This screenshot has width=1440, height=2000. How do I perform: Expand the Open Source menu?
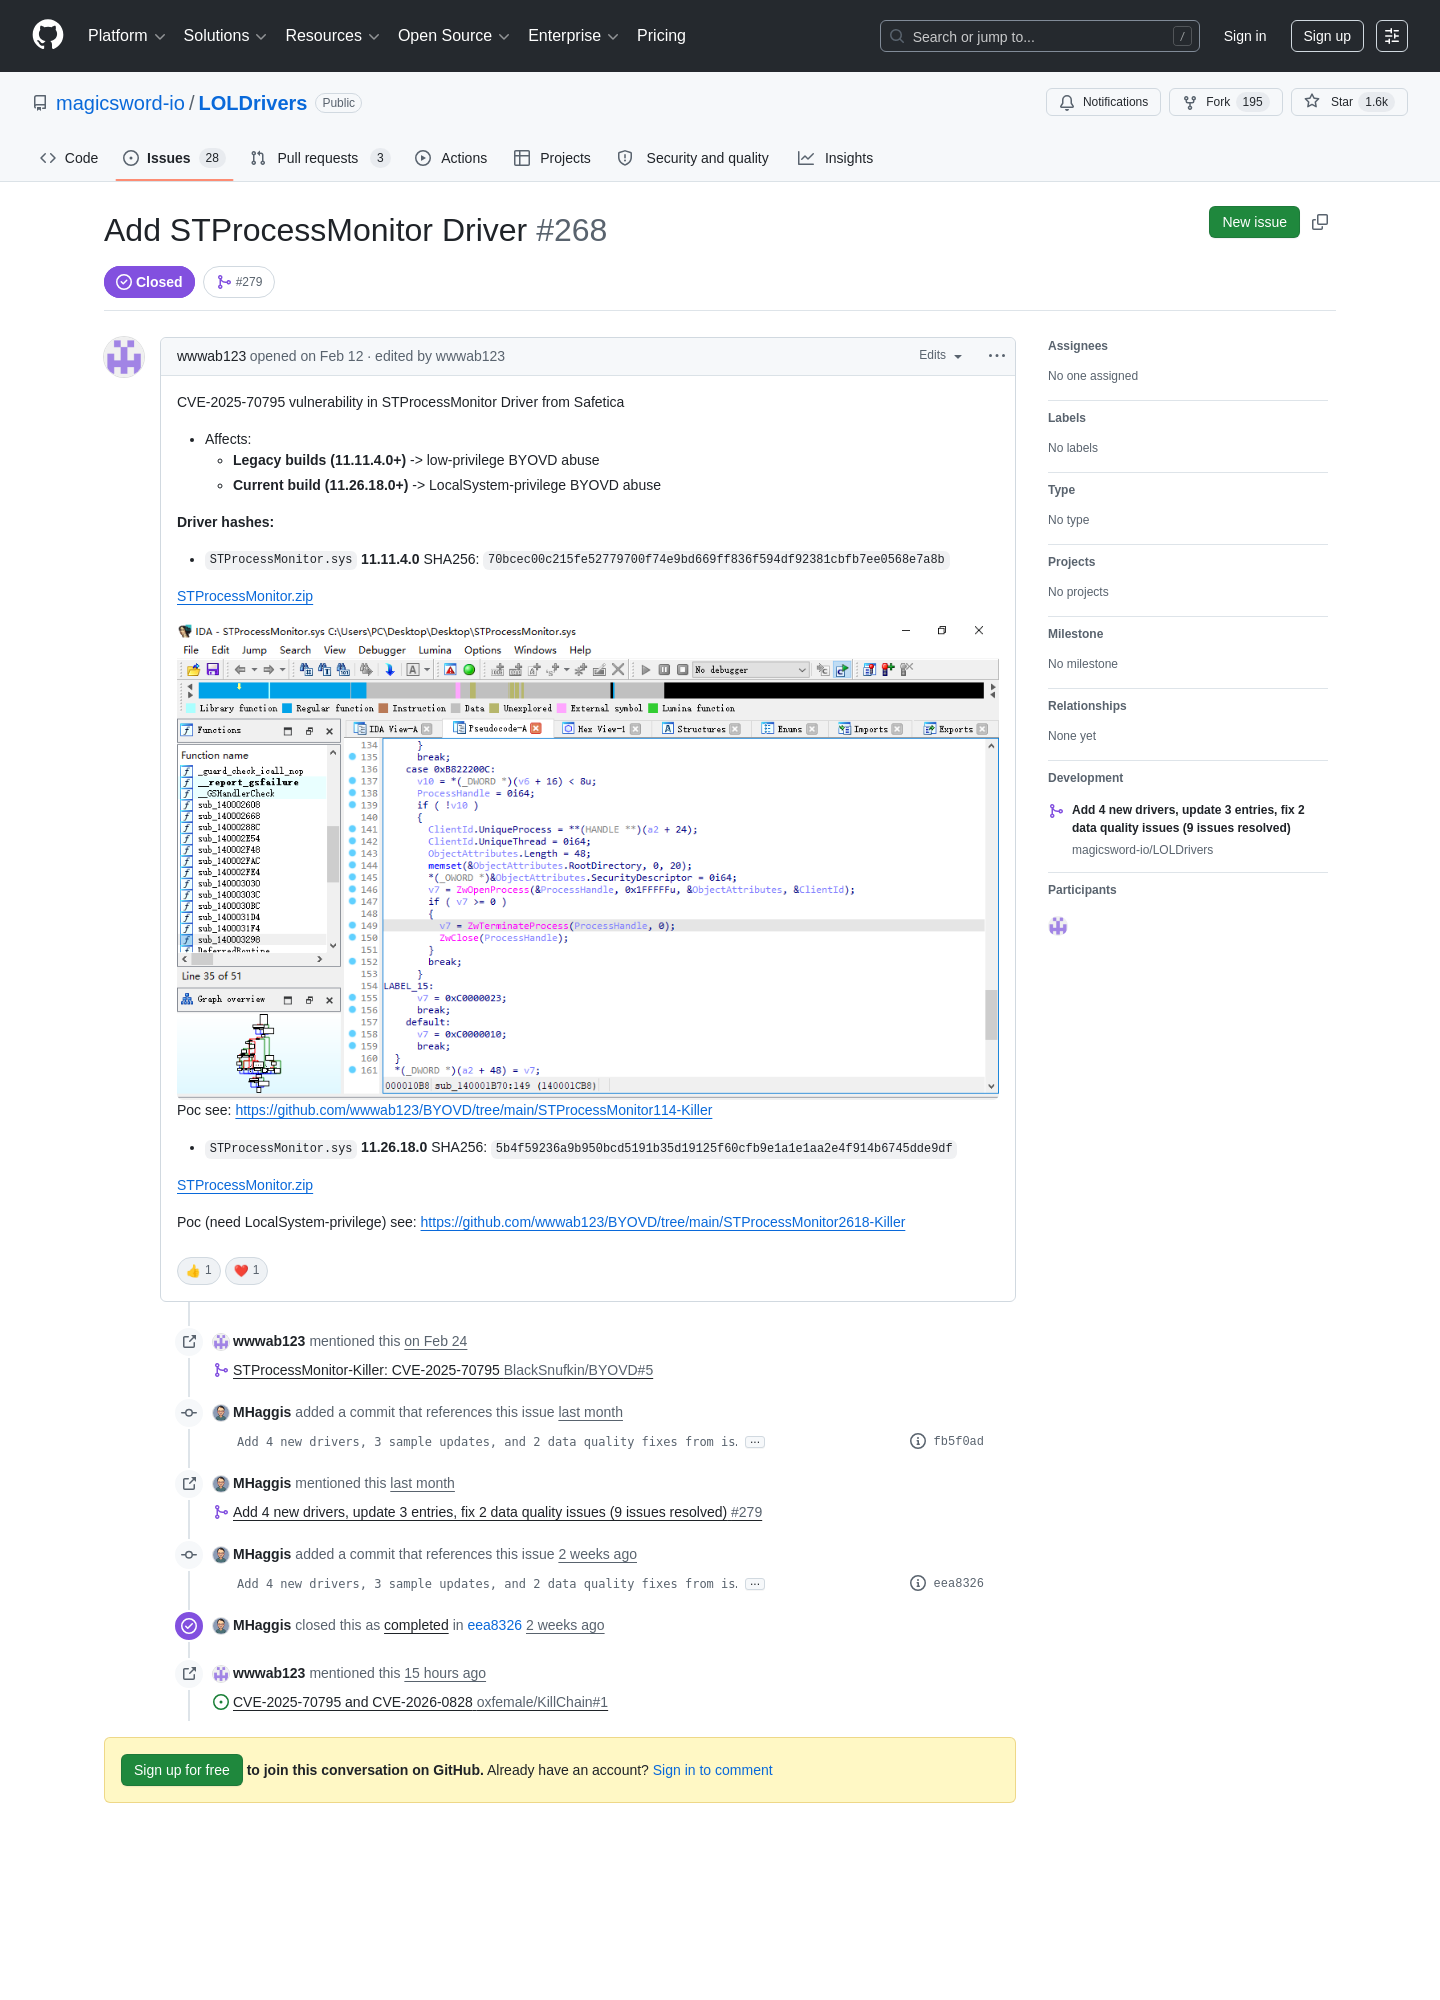pos(453,36)
